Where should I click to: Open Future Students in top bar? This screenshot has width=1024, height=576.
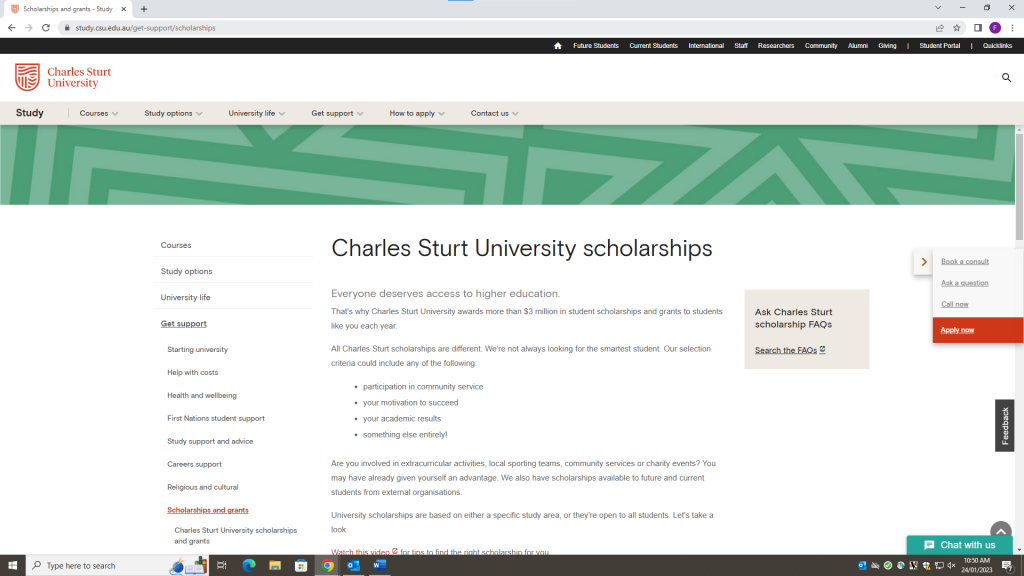click(x=596, y=46)
